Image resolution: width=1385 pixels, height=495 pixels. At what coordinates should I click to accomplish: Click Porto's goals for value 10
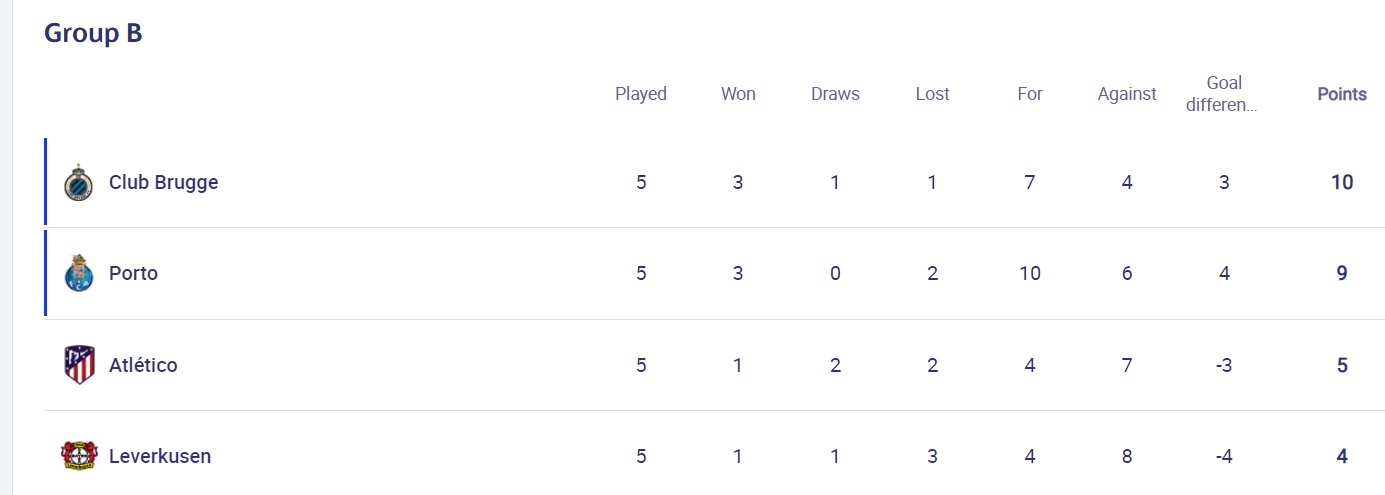click(x=1029, y=273)
